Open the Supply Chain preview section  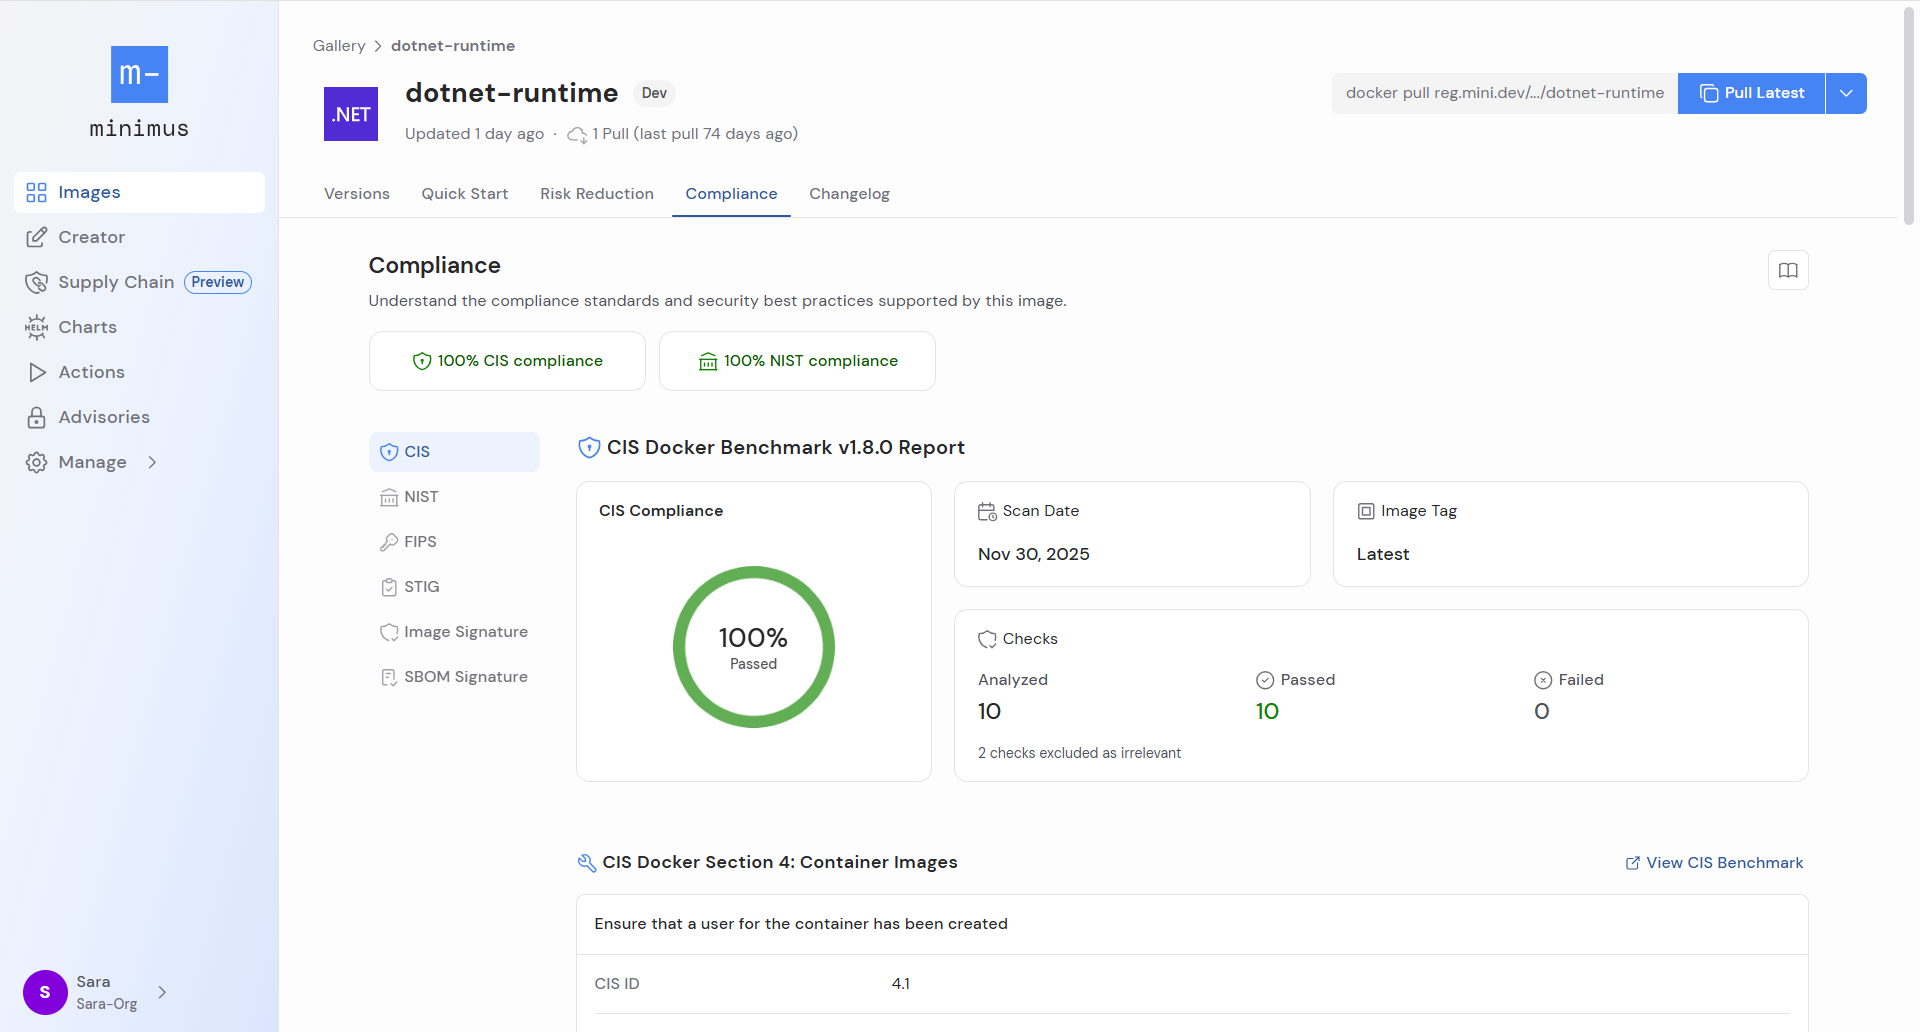pos(115,282)
